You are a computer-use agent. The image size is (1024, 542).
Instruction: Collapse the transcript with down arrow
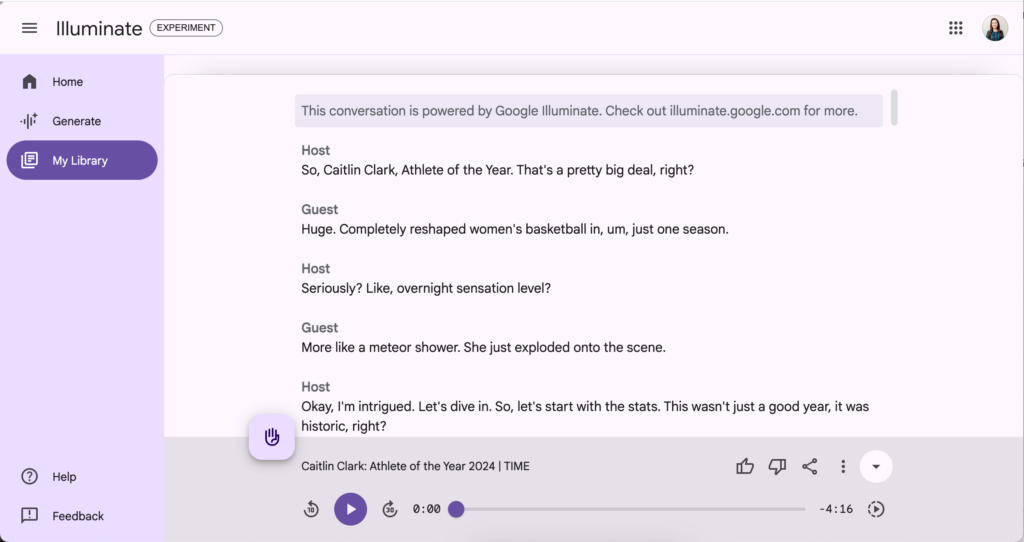(876, 466)
